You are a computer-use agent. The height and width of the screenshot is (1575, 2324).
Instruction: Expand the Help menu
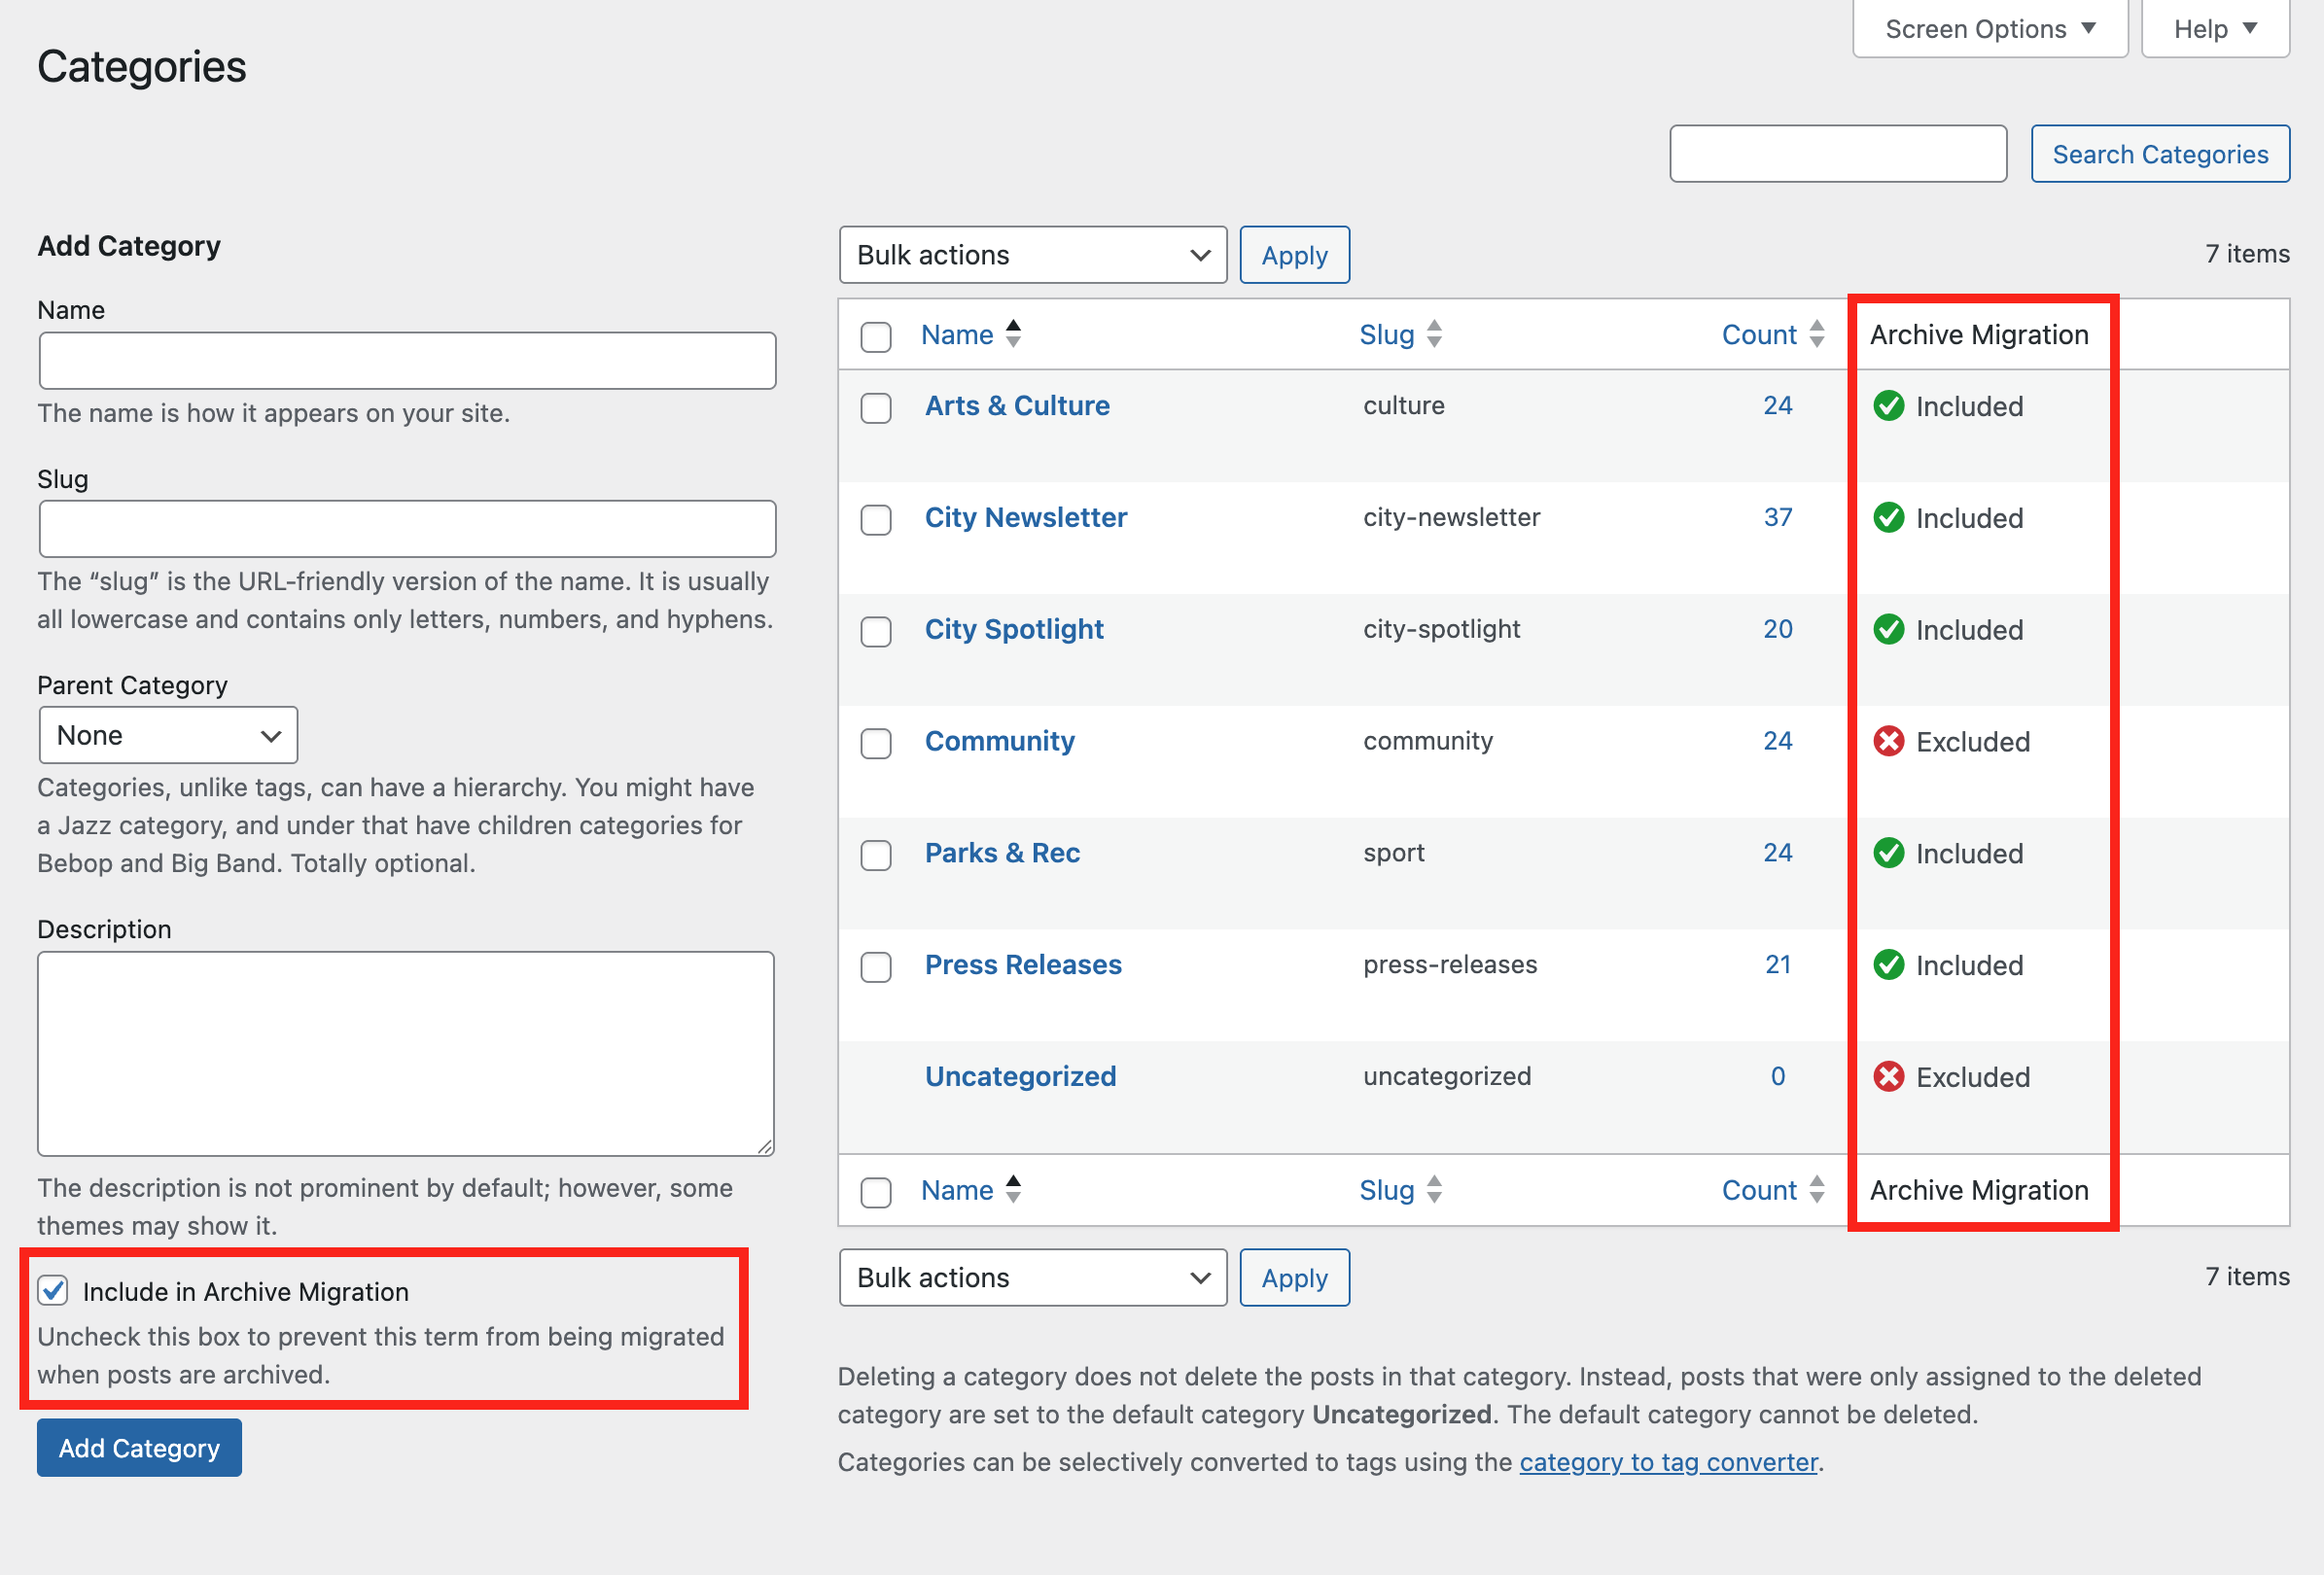pos(2214,28)
